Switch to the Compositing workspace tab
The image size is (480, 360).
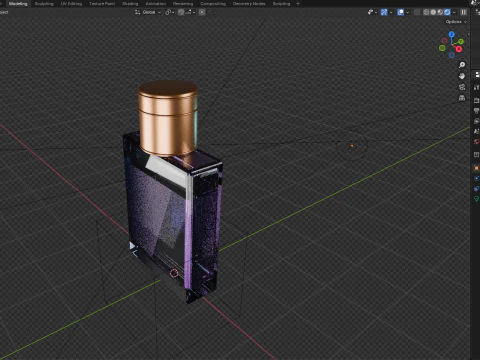[213, 4]
